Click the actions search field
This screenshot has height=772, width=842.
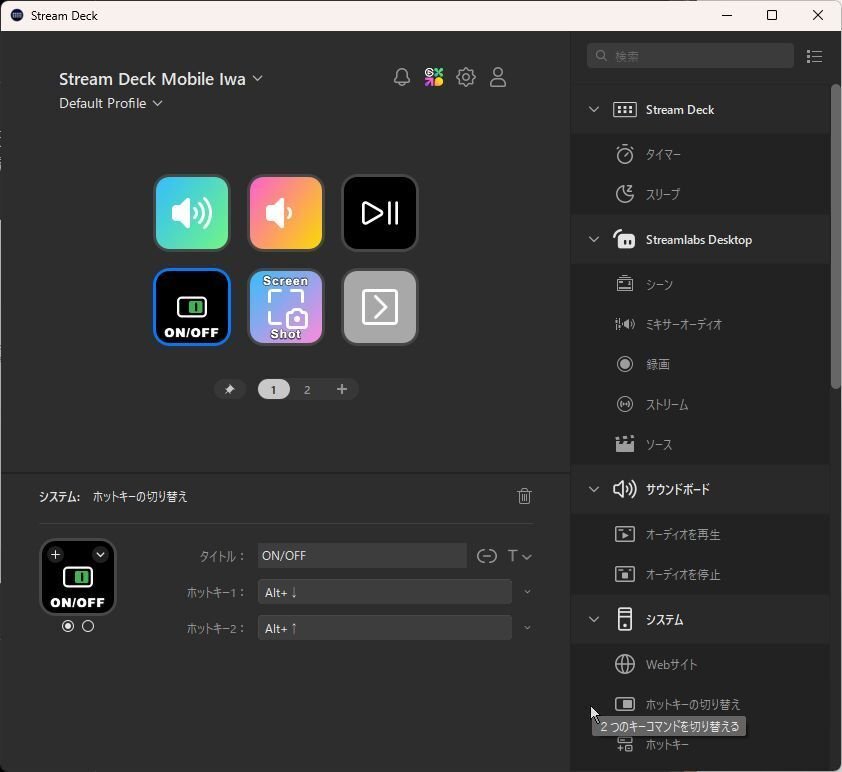tap(690, 56)
